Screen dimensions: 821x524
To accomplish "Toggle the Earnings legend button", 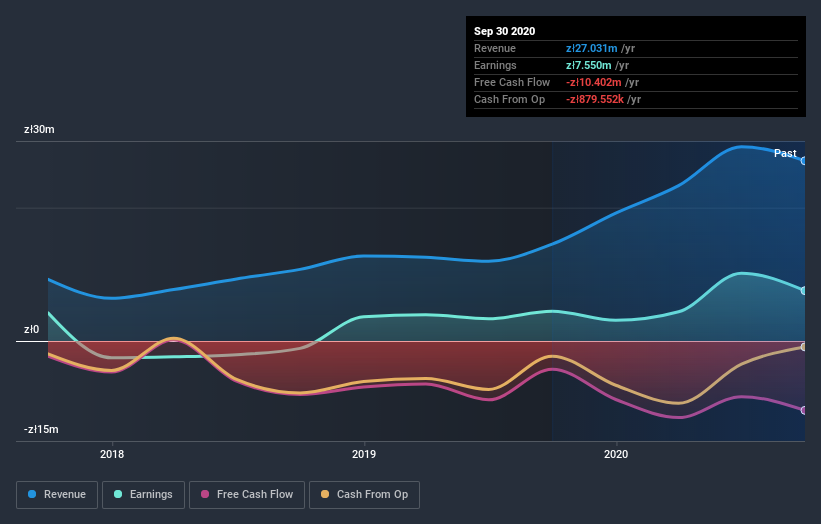I will [143, 495].
